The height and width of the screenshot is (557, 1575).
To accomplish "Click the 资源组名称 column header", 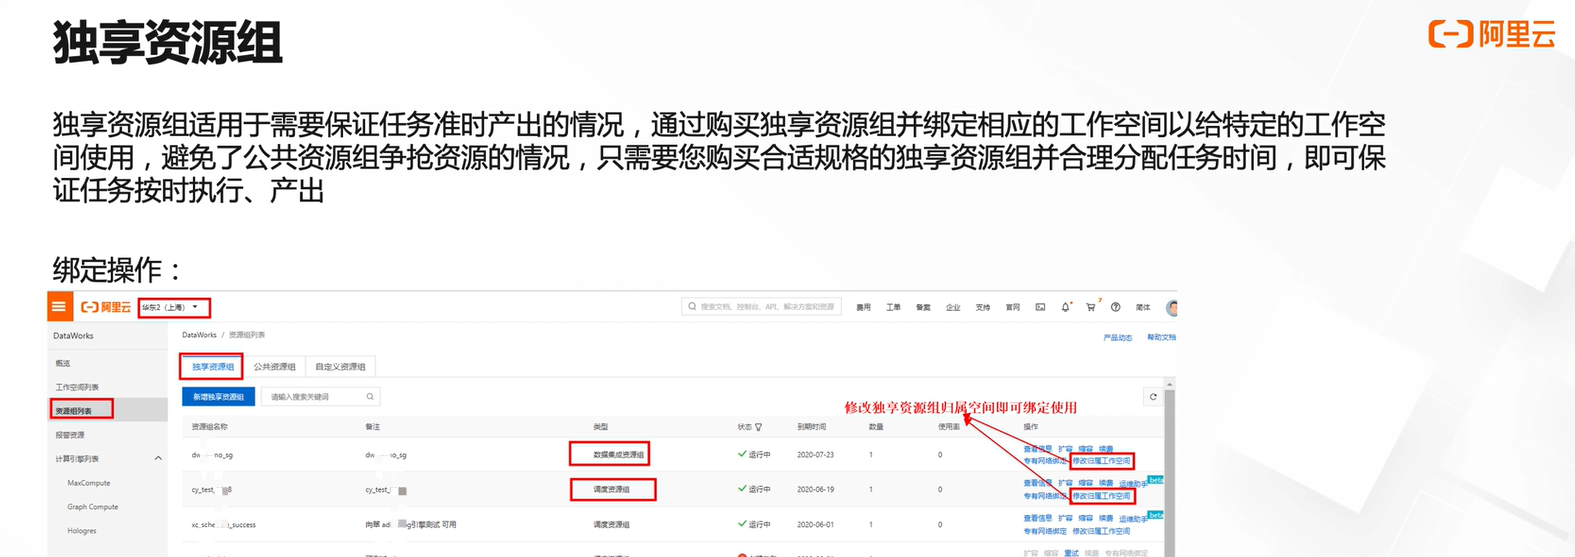I will (x=210, y=427).
